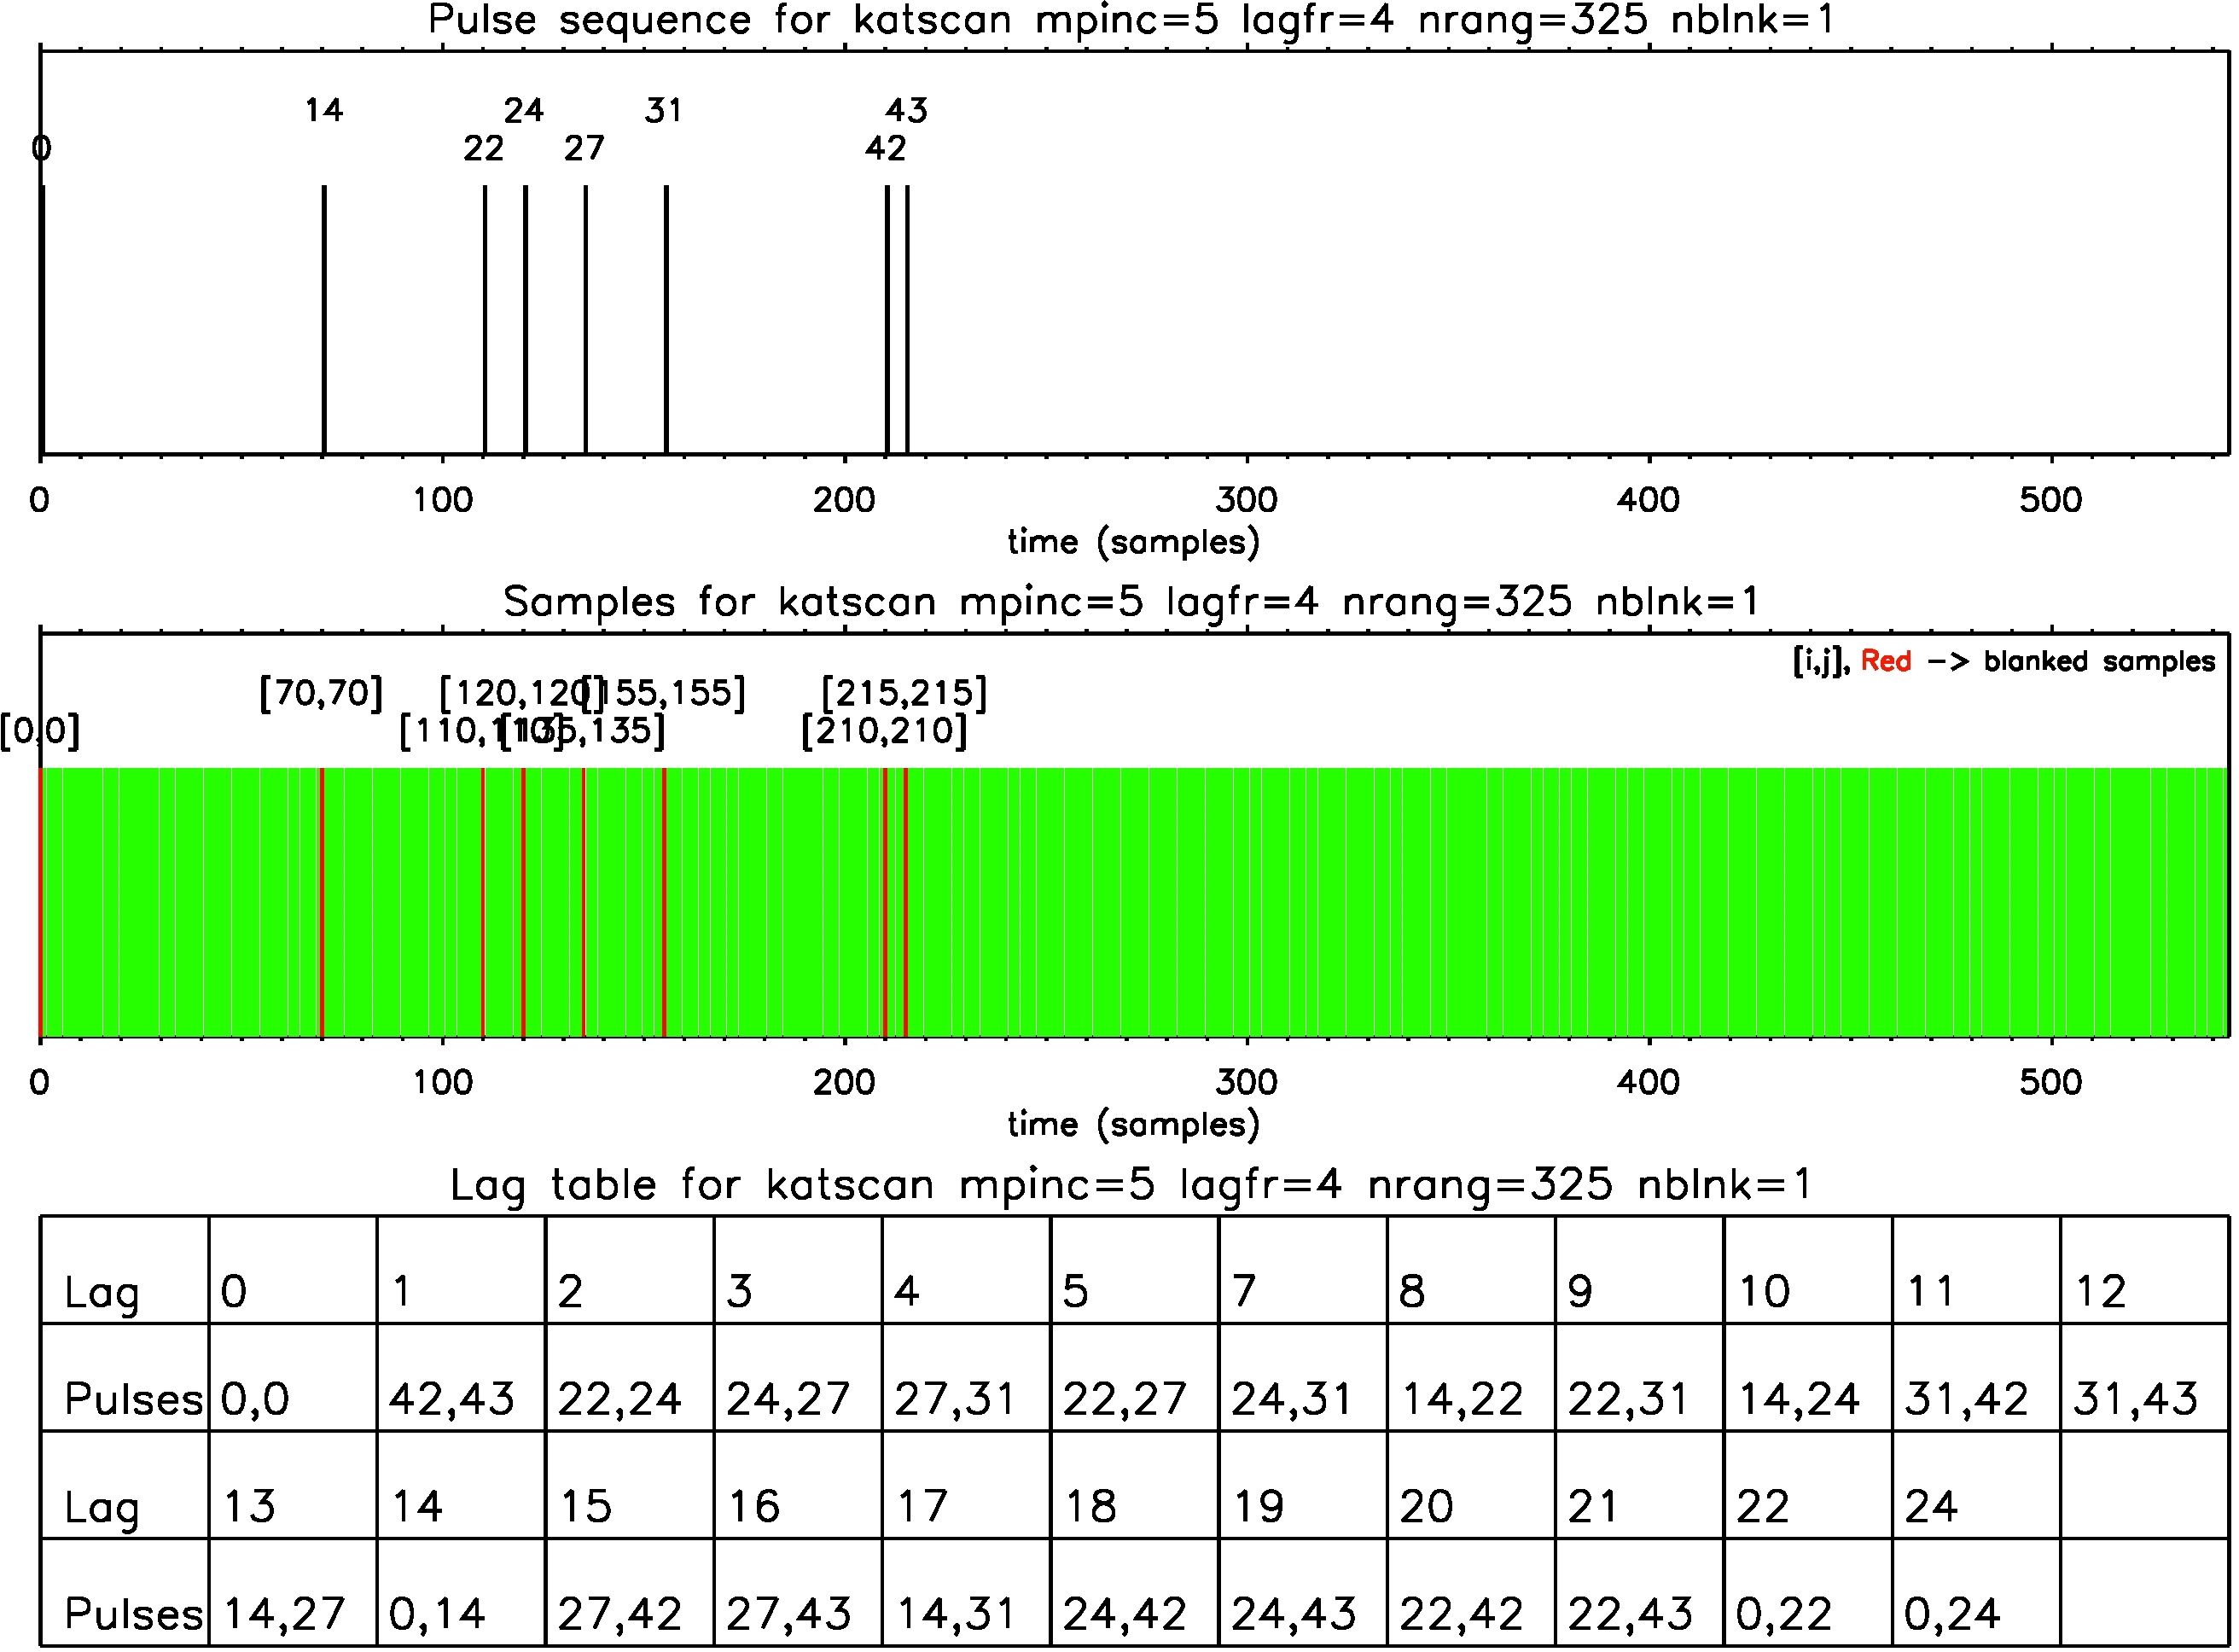This screenshot has height=1652, width=2239.
Task: Click the pulse bar labeled 27
Action: pyautogui.click(x=586, y=320)
